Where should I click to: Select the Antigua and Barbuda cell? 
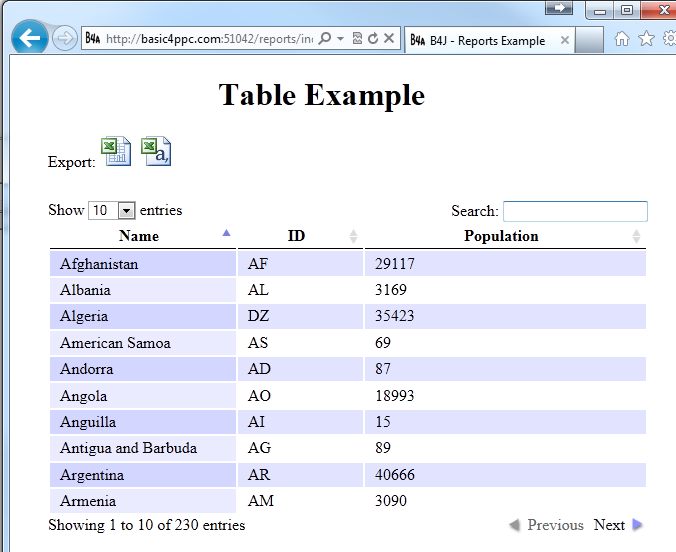(143, 448)
